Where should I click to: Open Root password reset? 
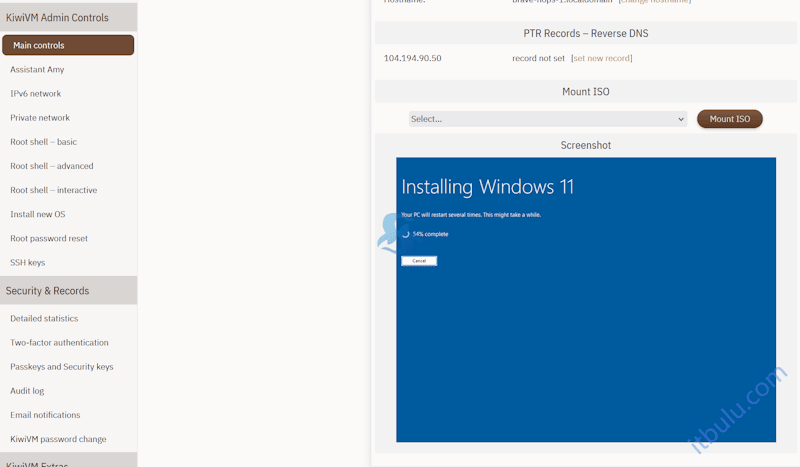pos(49,238)
